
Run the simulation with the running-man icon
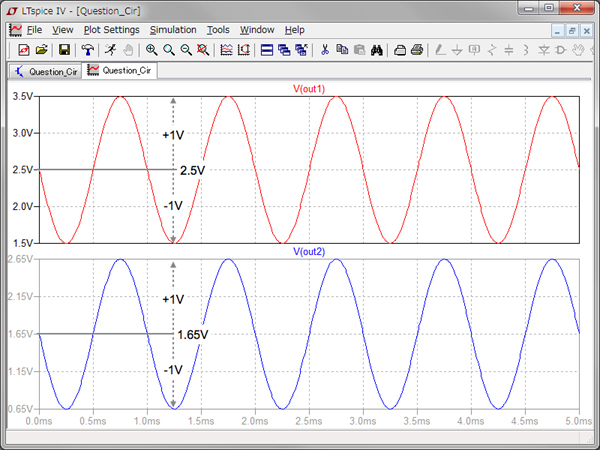(109, 49)
